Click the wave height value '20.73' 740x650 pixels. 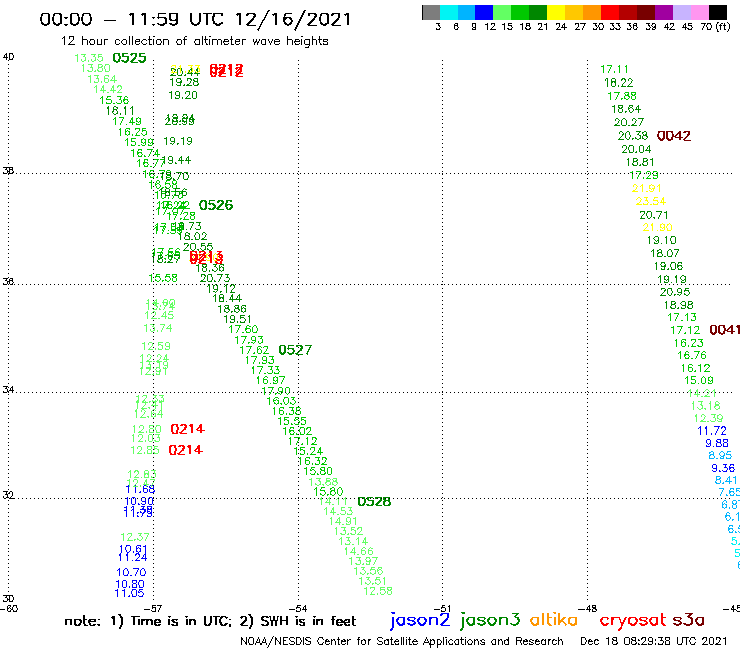(x=215, y=279)
